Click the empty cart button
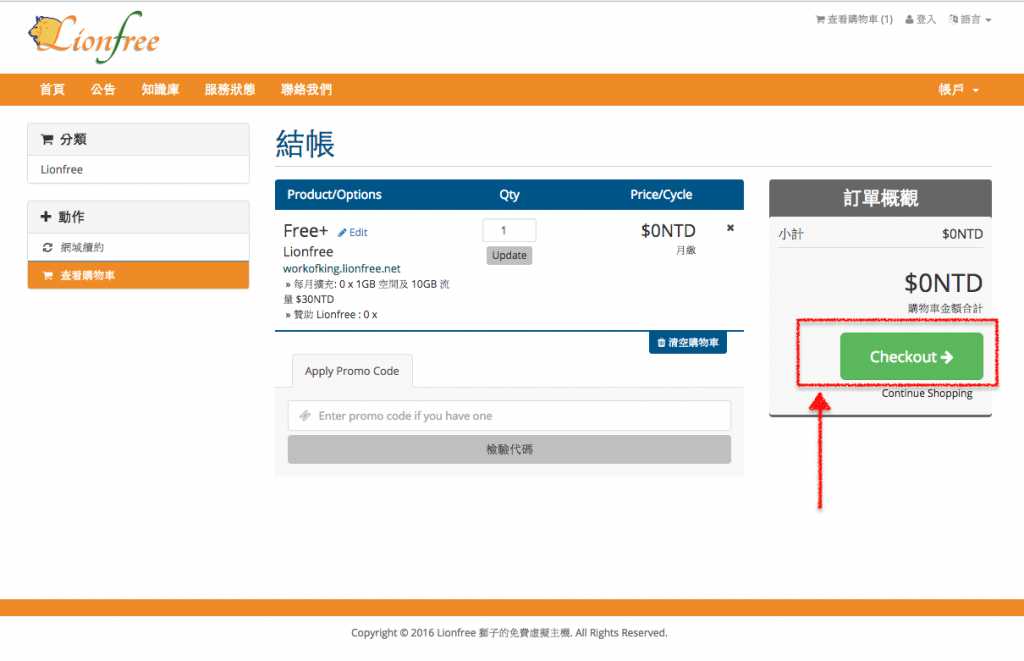The height and width of the screenshot is (661, 1024). [x=688, y=343]
